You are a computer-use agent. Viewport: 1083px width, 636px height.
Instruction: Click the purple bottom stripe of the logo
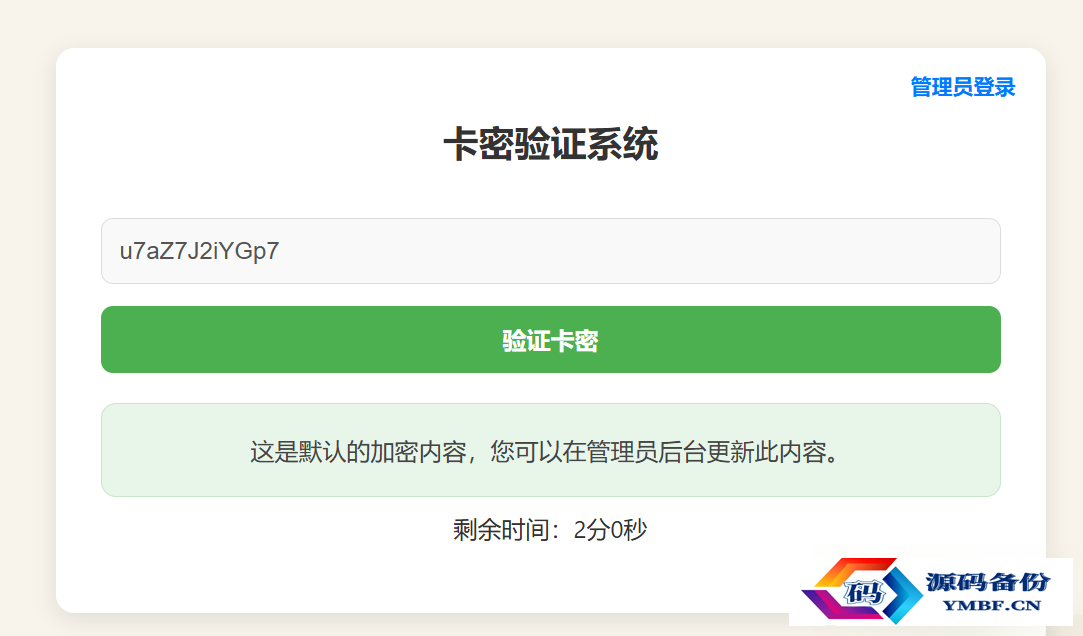point(841,606)
